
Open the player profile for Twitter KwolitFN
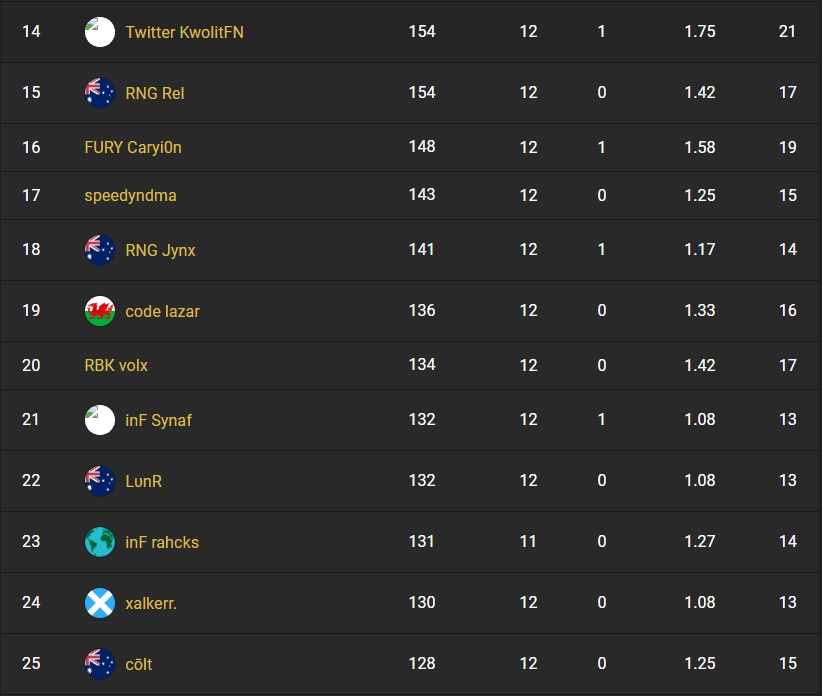pyautogui.click(x=183, y=31)
